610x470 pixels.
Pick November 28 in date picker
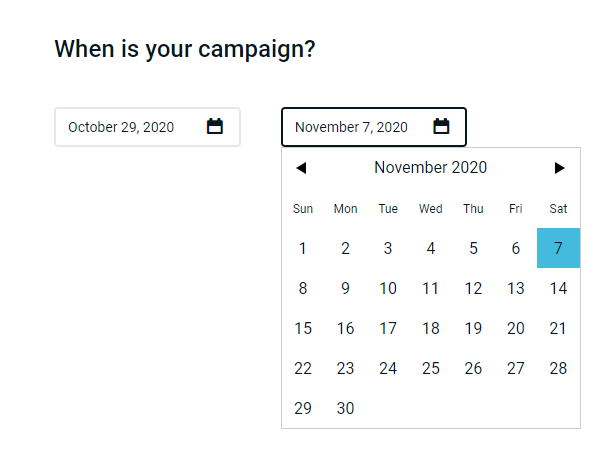coord(558,368)
